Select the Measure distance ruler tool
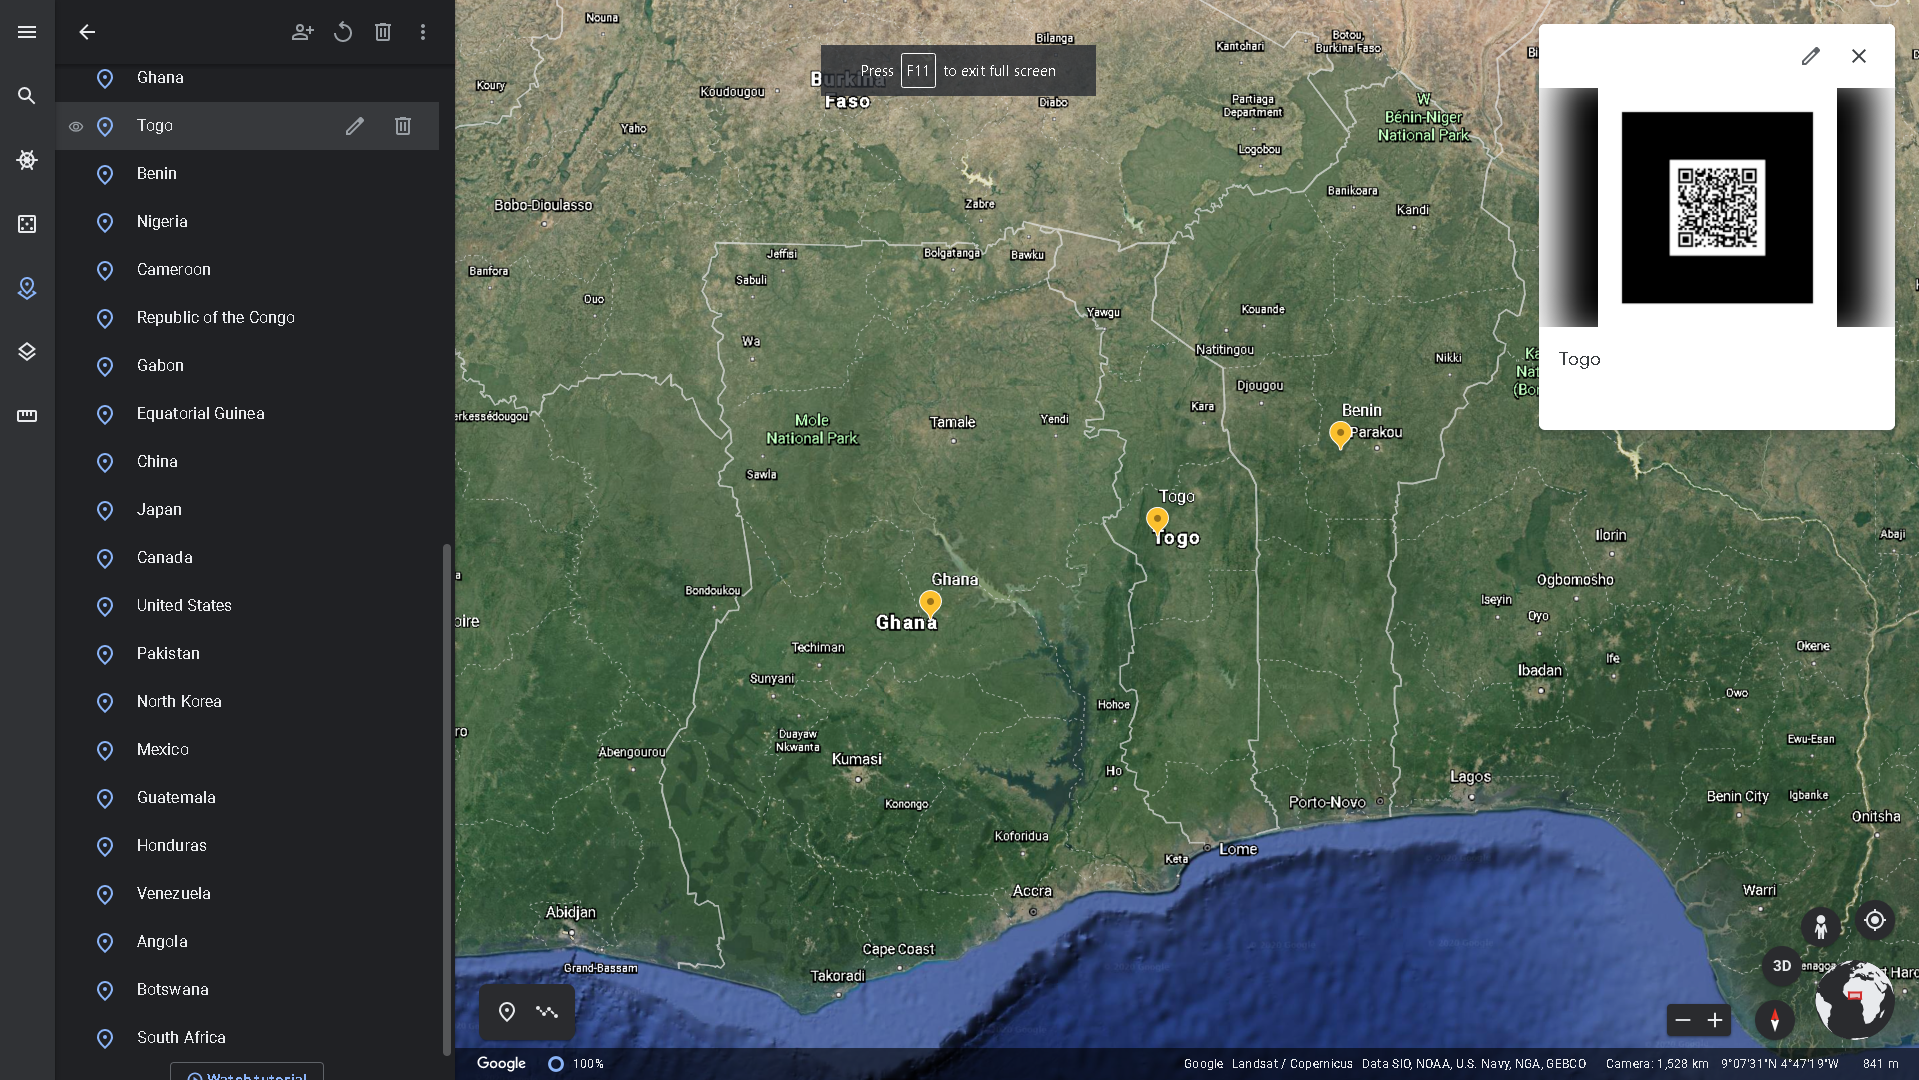Image resolution: width=1919 pixels, height=1080 pixels. coord(27,416)
